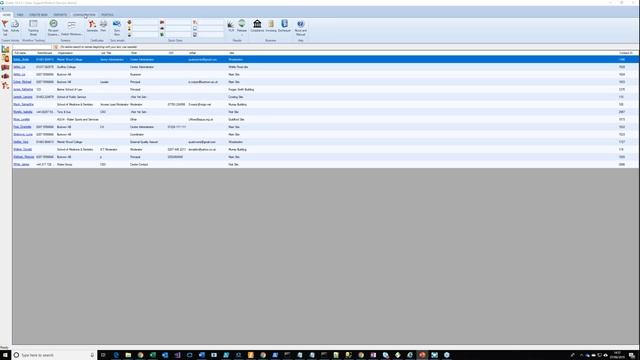Screen dimensions: 640x360
Task: Open the Scheduler ribbon icon
Action: tap(284, 26)
